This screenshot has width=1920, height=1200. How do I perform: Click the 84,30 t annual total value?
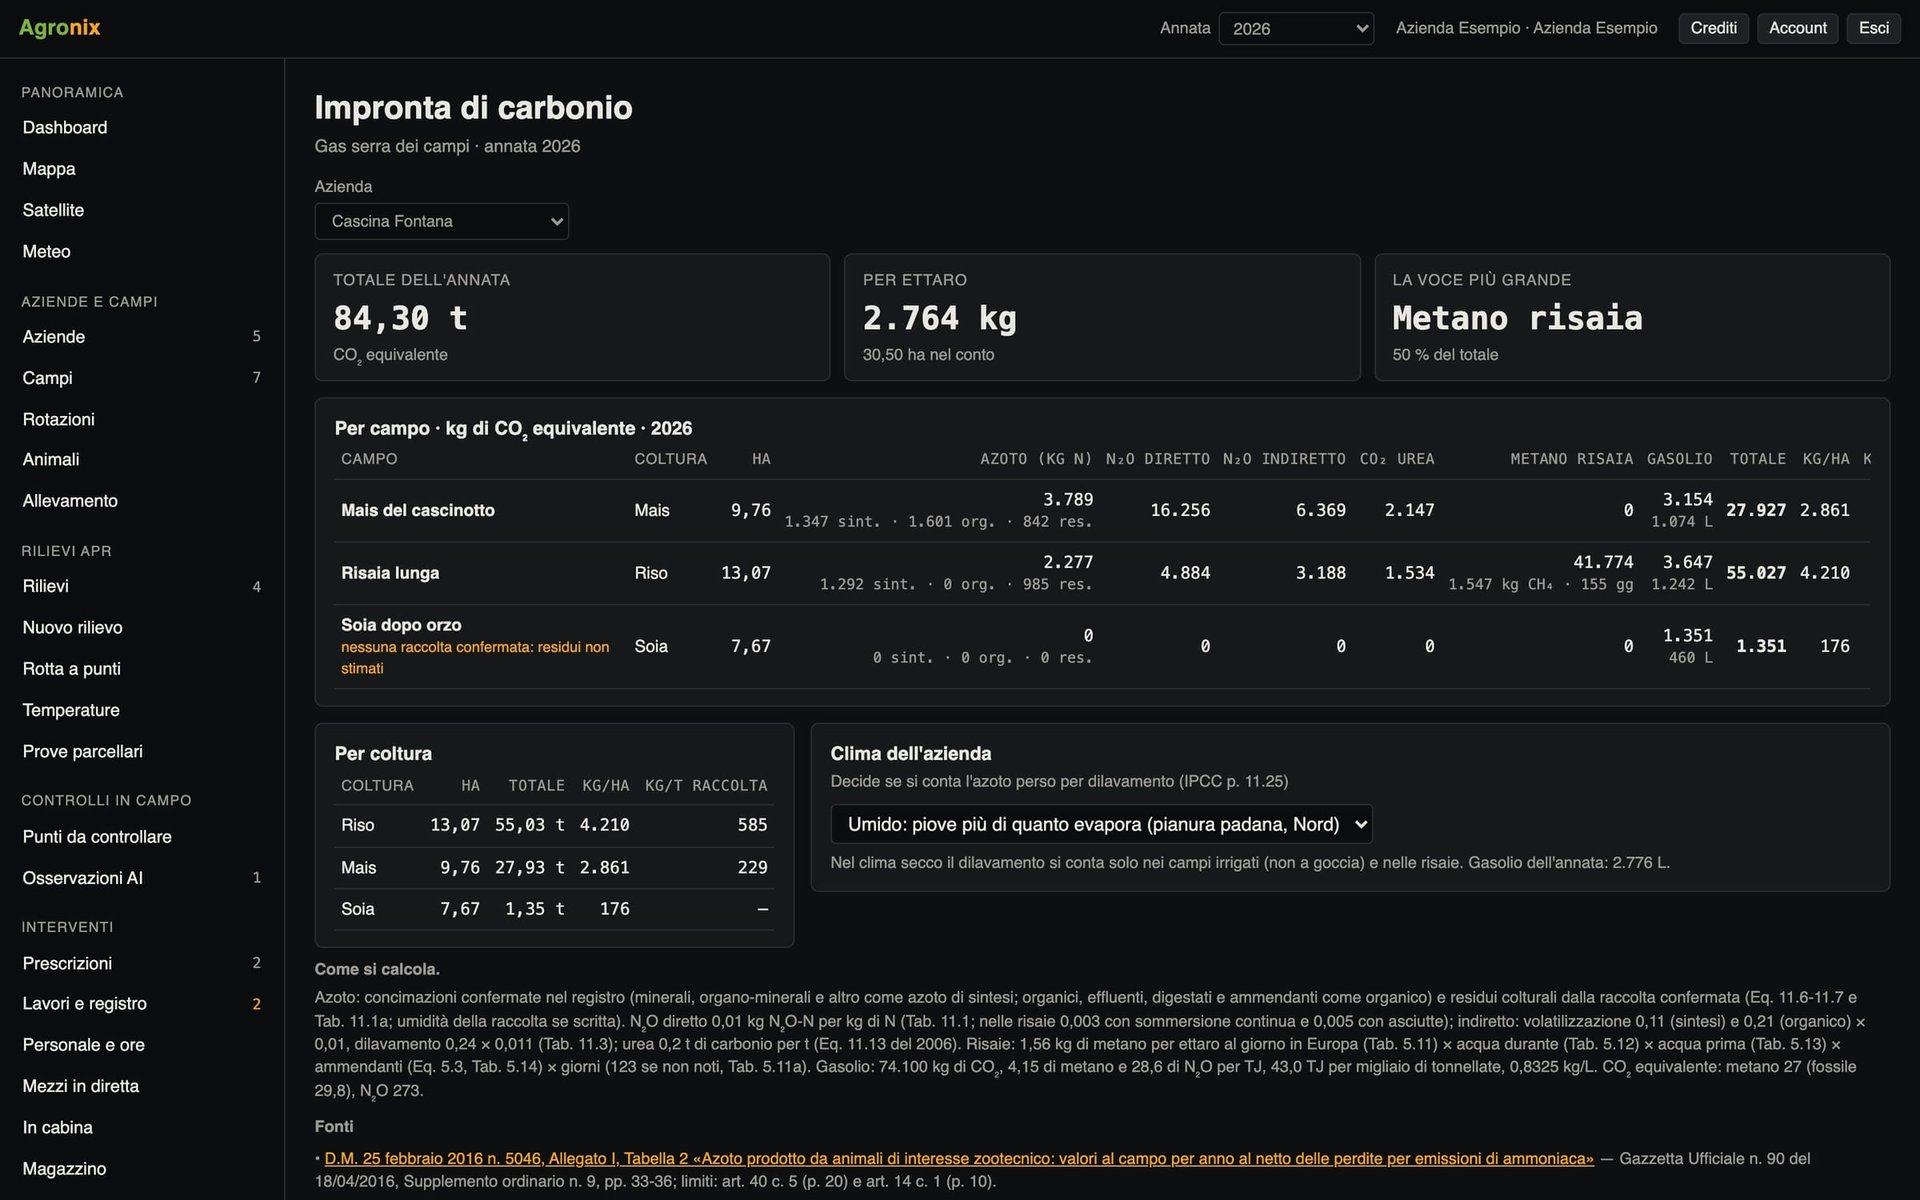(400, 318)
